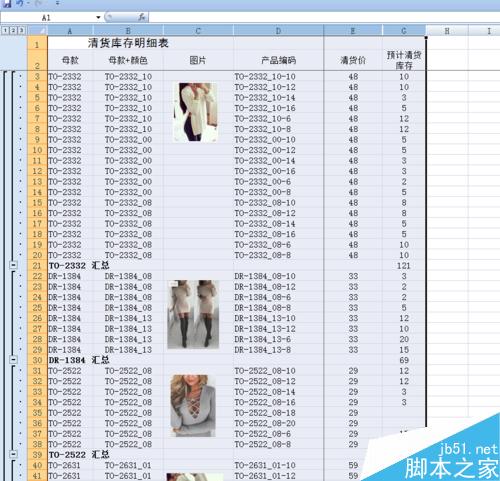Click the Undo arrow icon
This screenshot has width=500, height=481.
tap(21, 3)
